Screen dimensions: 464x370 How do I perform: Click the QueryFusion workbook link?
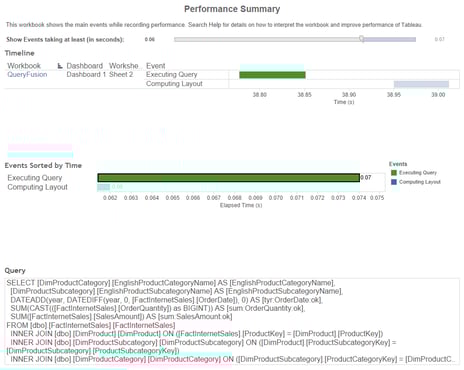coord(27,74)
